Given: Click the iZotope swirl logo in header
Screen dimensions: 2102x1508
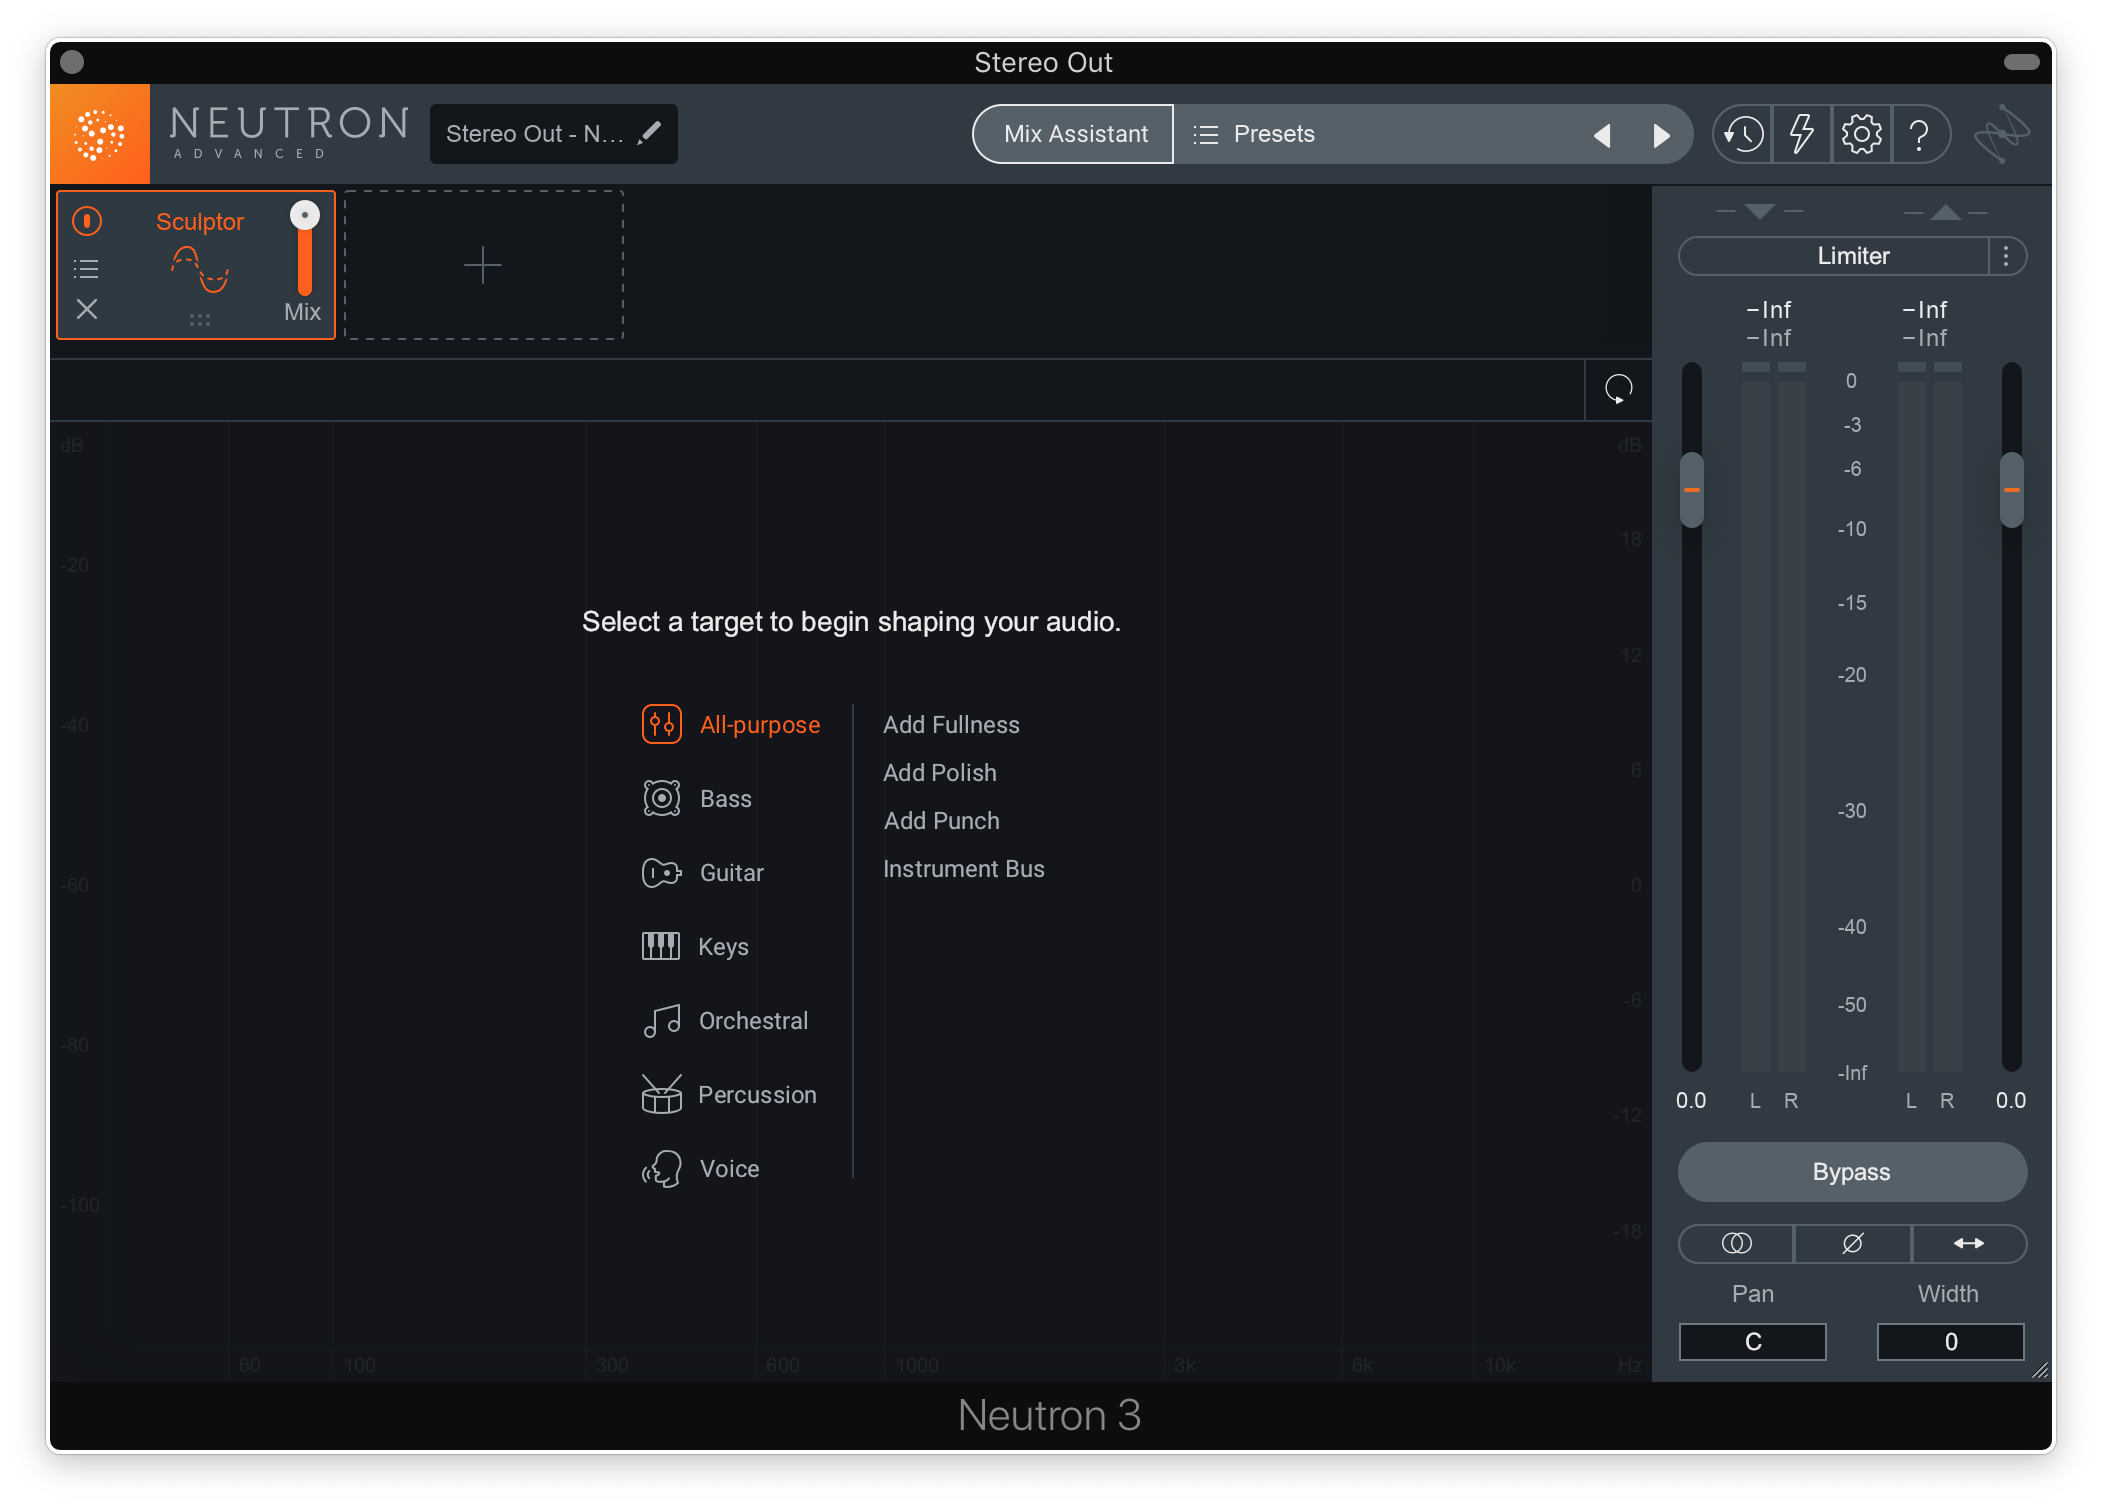Looking at the screenshot, I should 2001,134.
